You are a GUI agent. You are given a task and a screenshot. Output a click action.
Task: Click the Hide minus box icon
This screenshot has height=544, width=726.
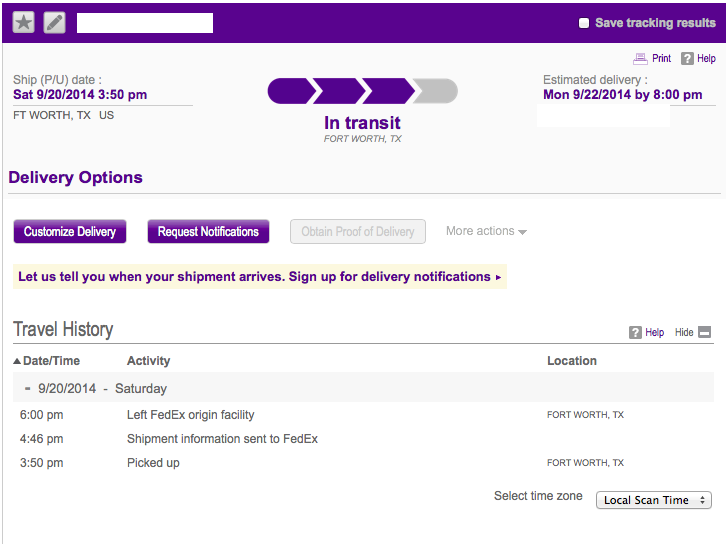click(x=704, y=332)
